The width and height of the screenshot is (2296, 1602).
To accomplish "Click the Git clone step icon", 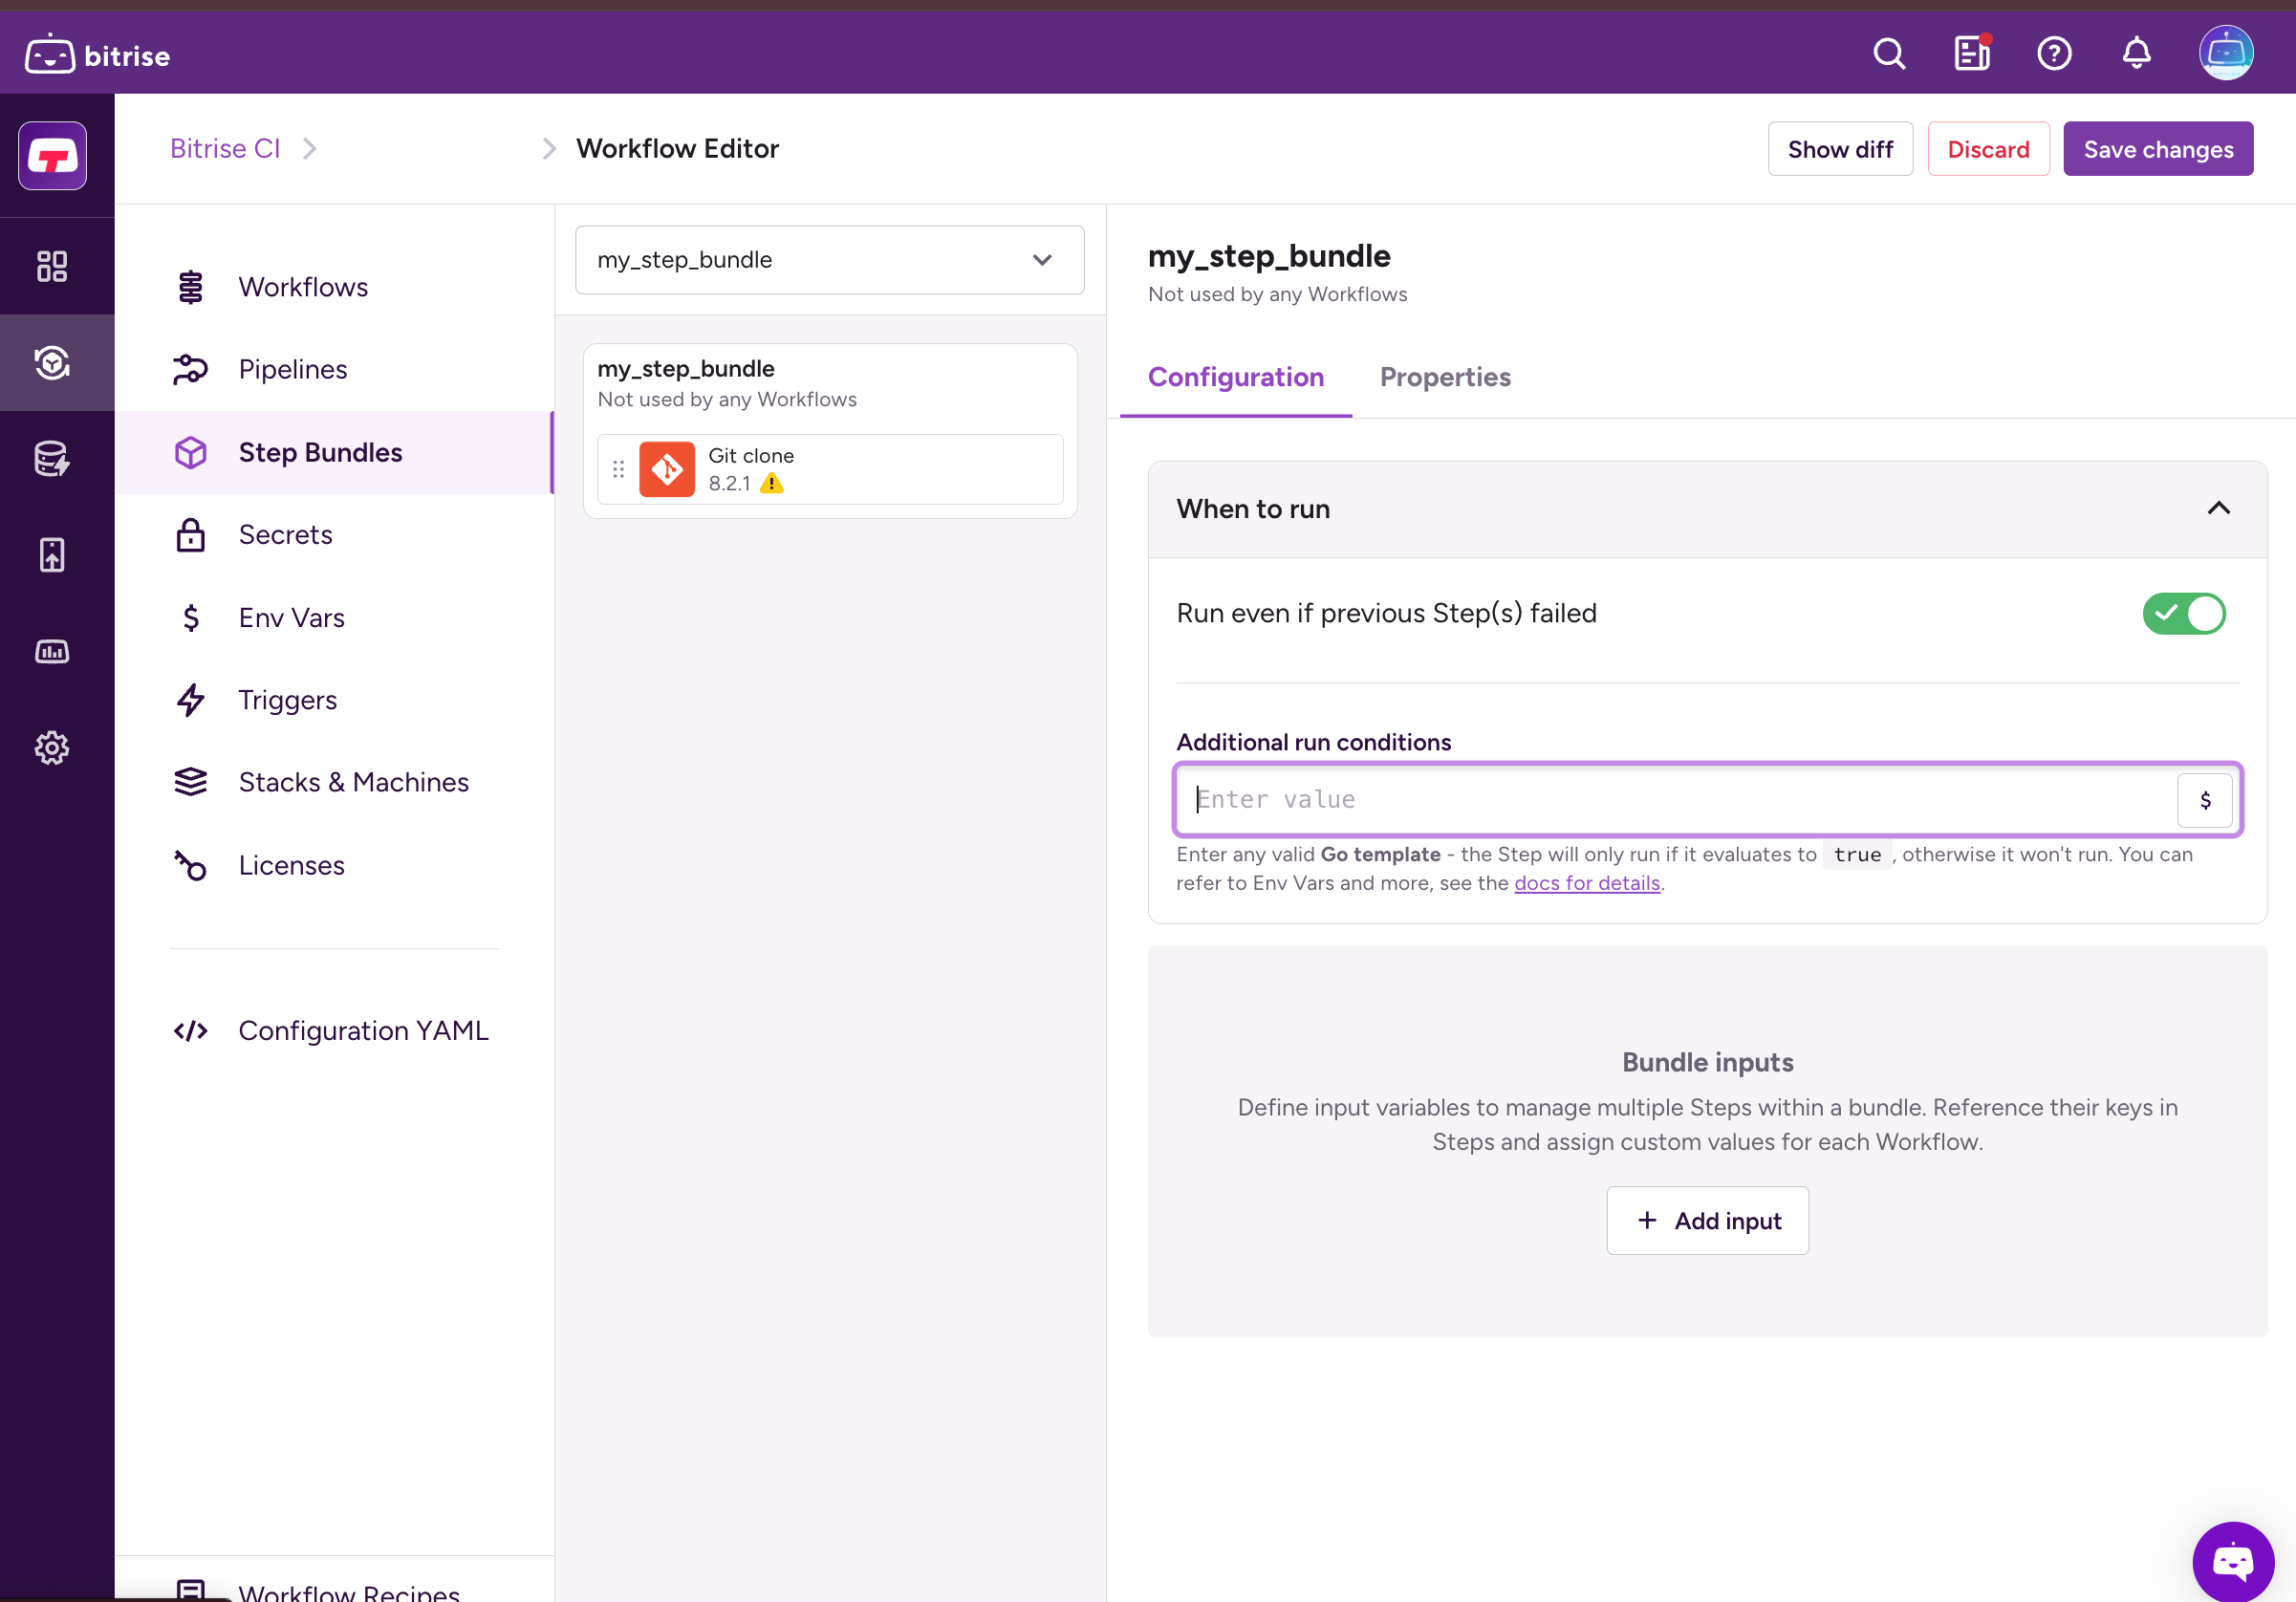I will 667,469.
